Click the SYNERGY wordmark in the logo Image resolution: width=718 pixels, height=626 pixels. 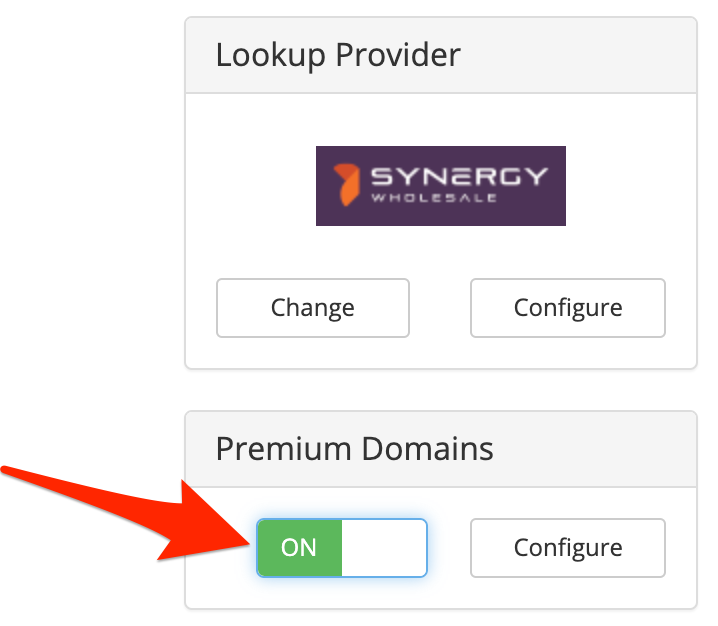point(459,178)
